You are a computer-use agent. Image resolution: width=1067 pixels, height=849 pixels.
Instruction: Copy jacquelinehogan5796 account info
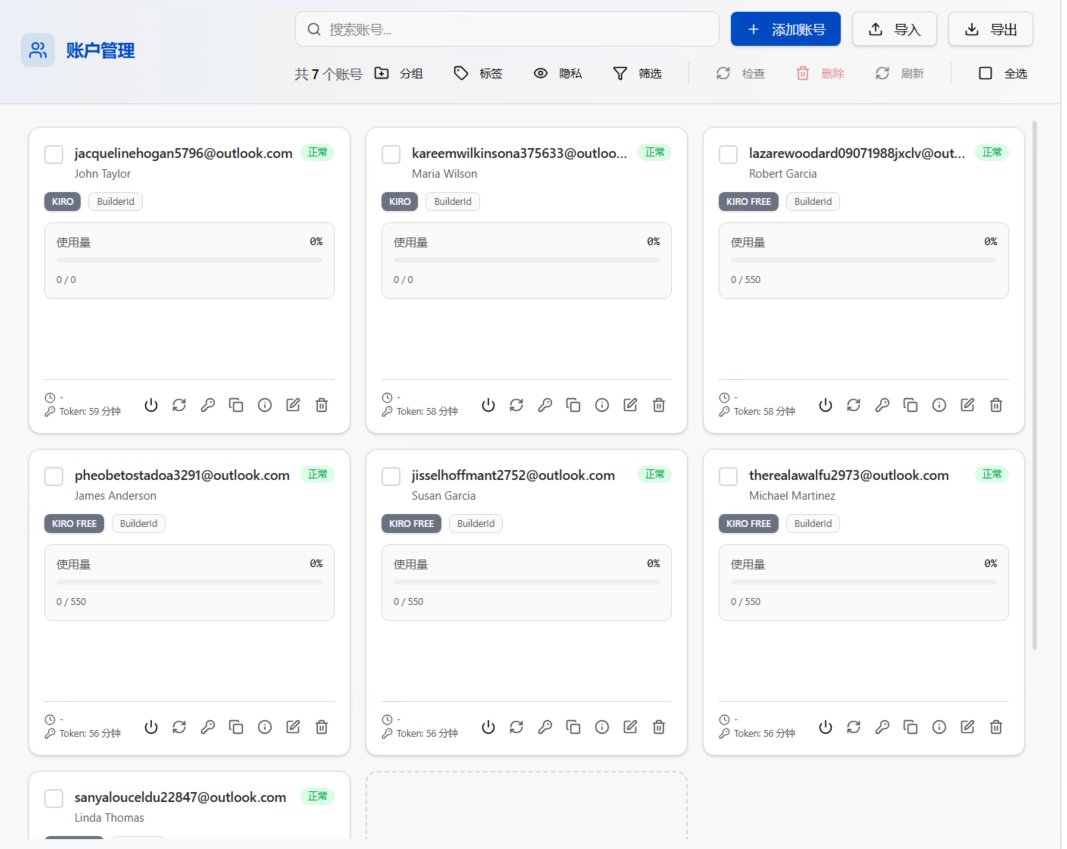[236, 405]
